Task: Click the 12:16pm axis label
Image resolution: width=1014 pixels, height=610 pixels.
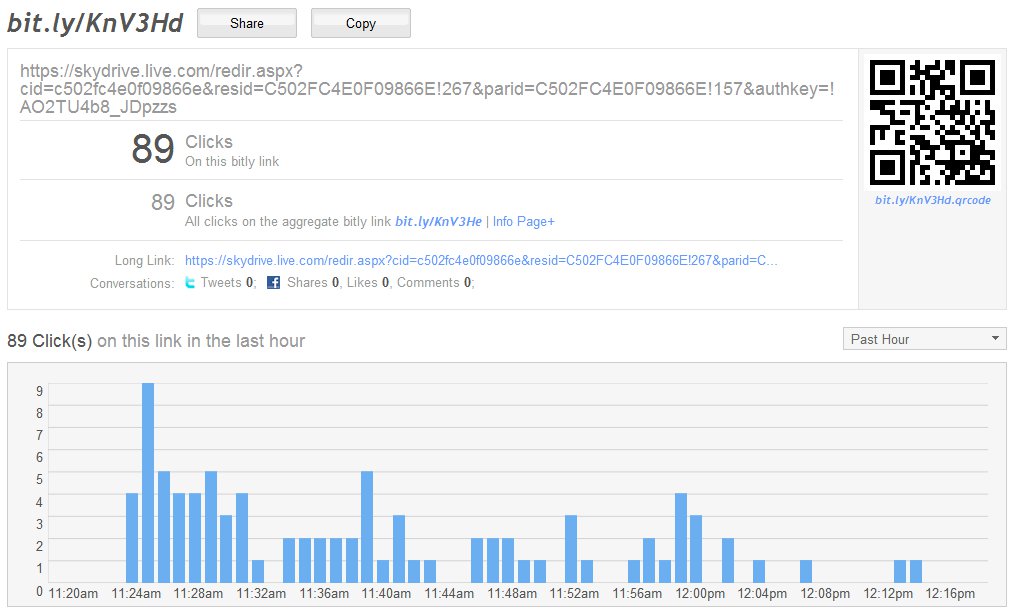Action: pyautogui.click(x=950, y=593)
